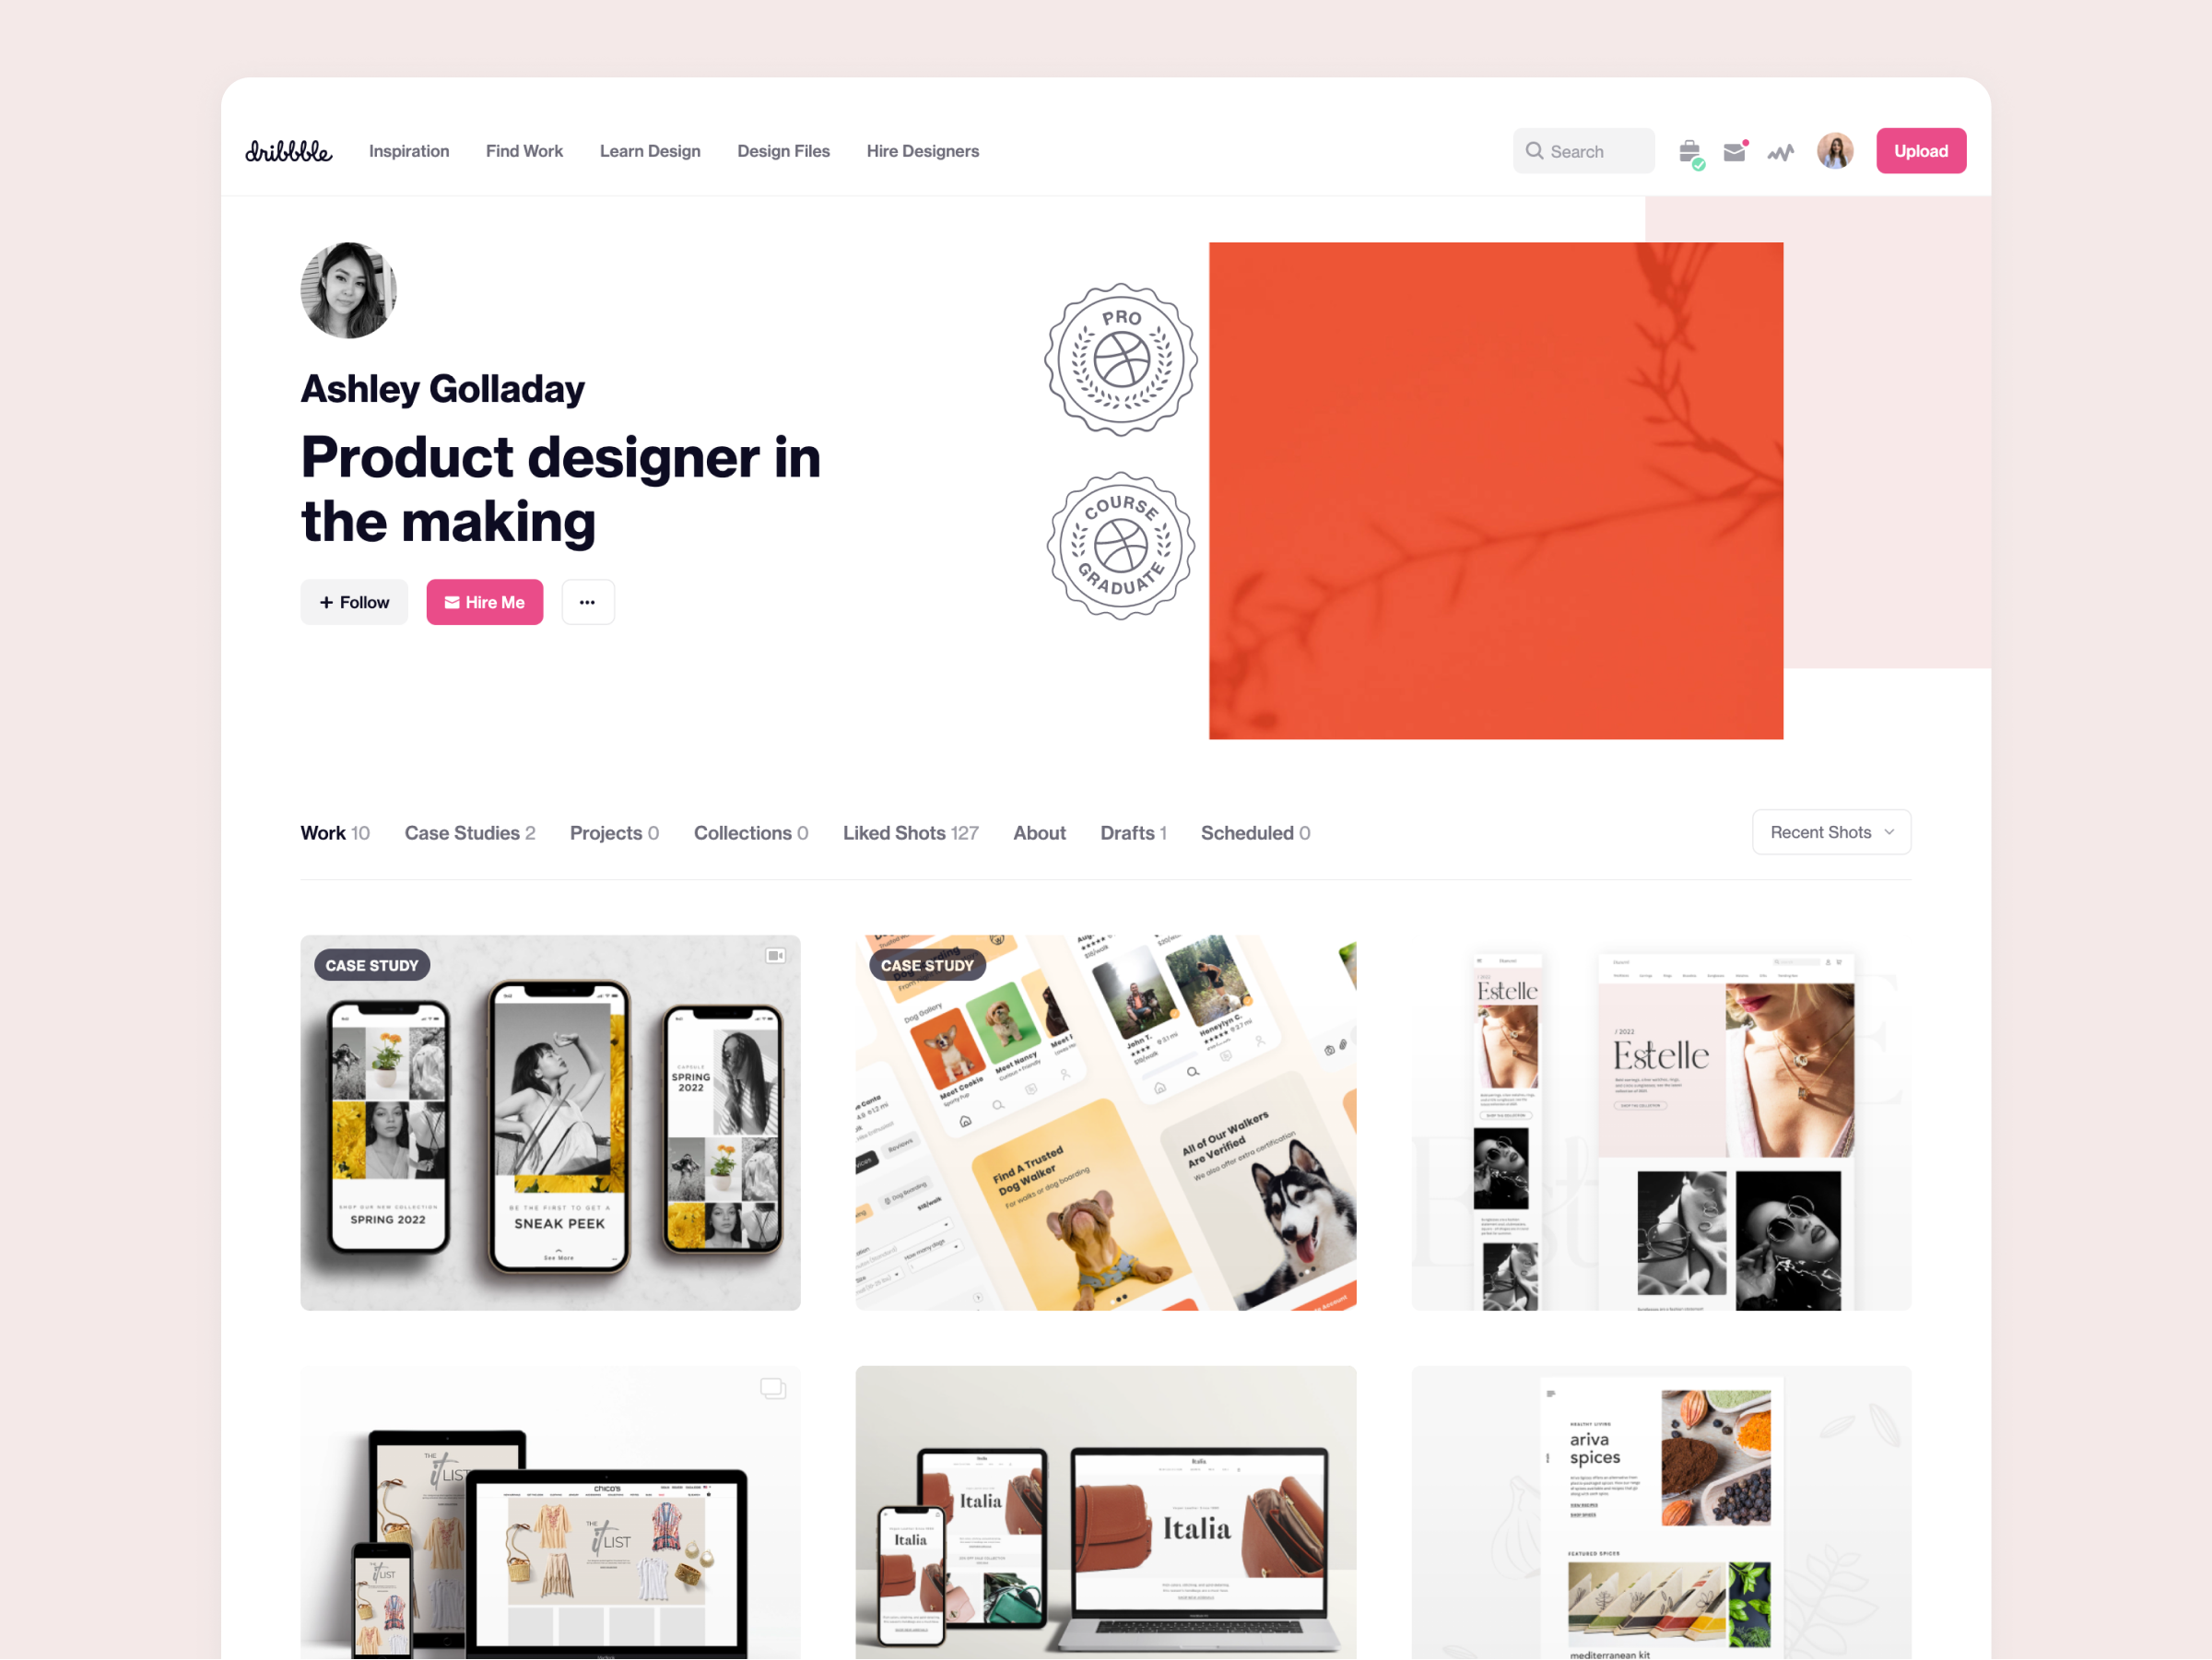Click the Upload button

[x=1919, y=150]
